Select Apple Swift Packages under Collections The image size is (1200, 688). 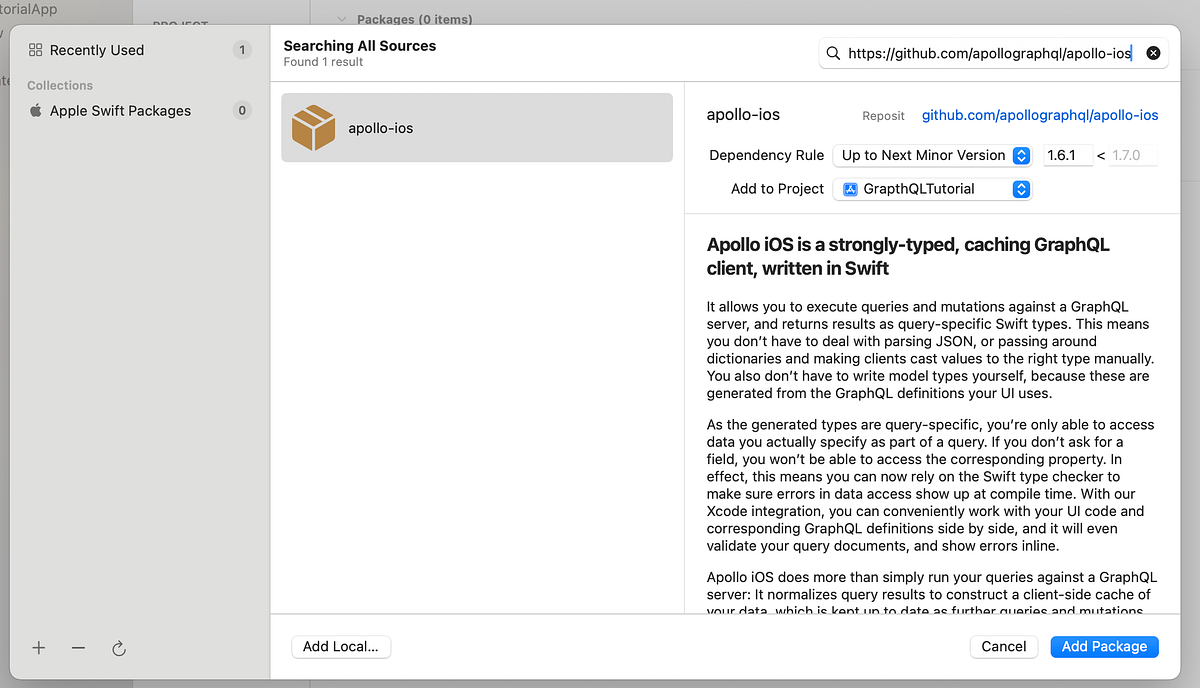pos(120,110)
